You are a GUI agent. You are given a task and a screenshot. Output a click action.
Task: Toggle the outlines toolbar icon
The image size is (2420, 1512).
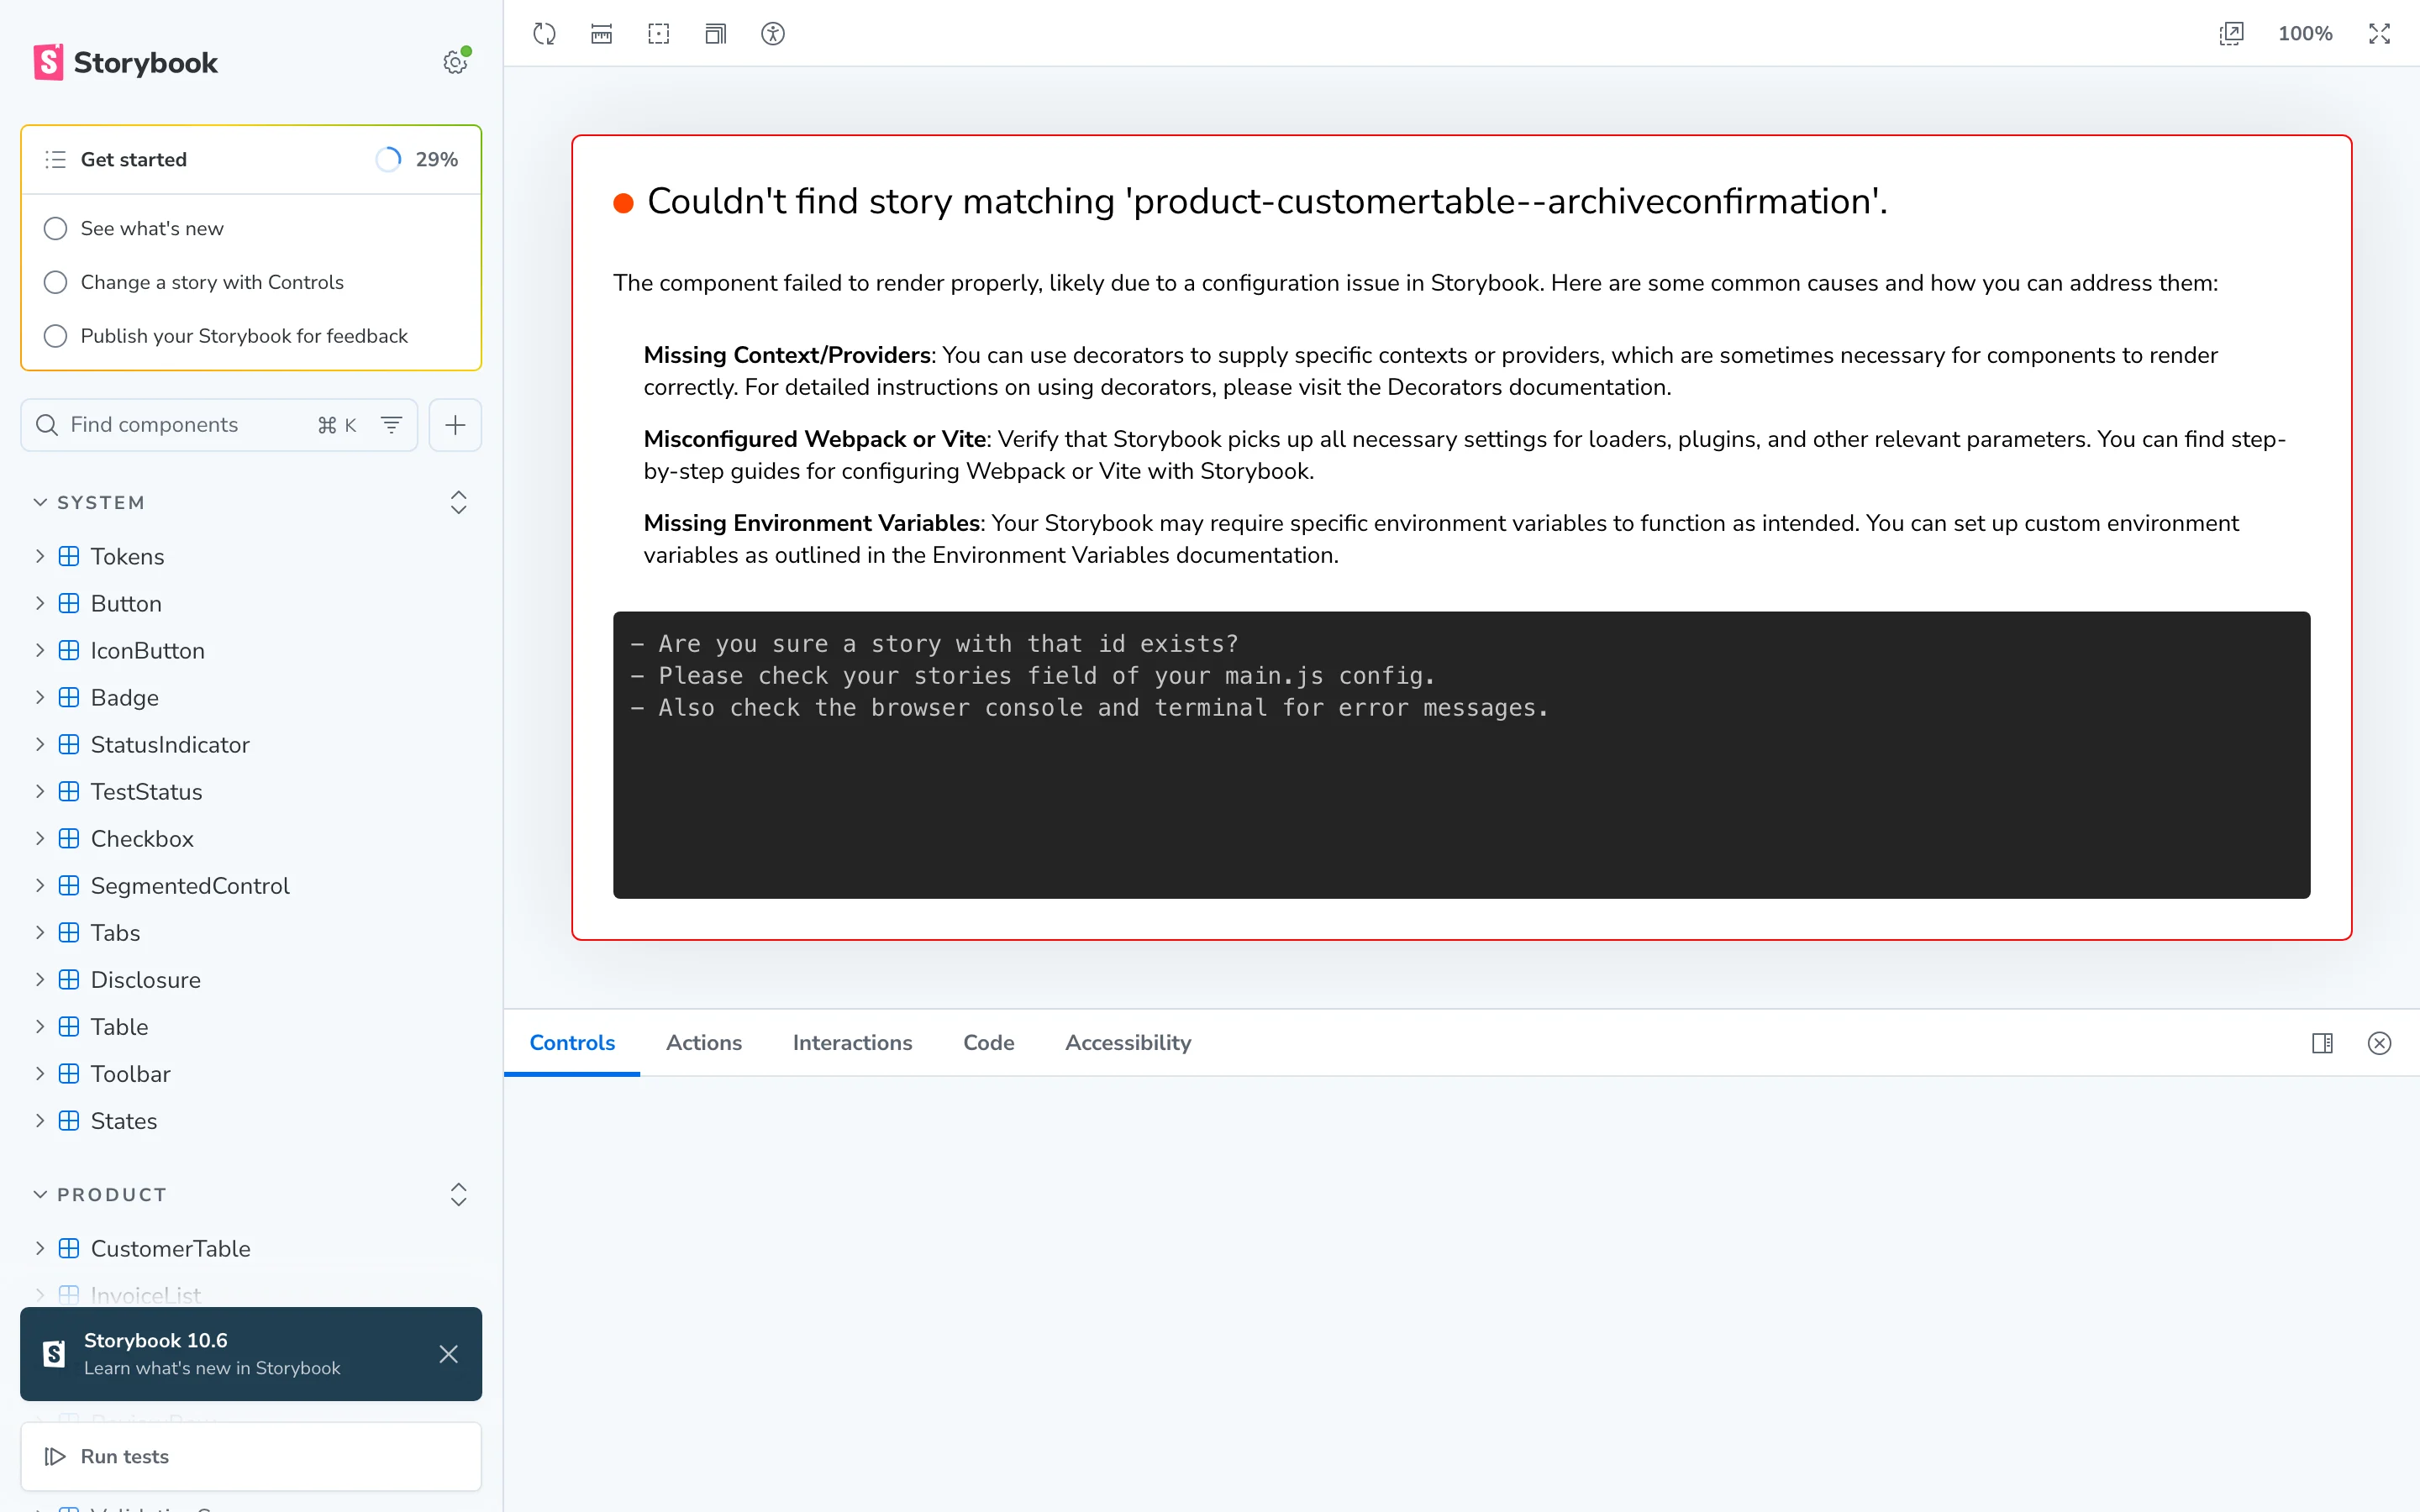tap(658, 34)
